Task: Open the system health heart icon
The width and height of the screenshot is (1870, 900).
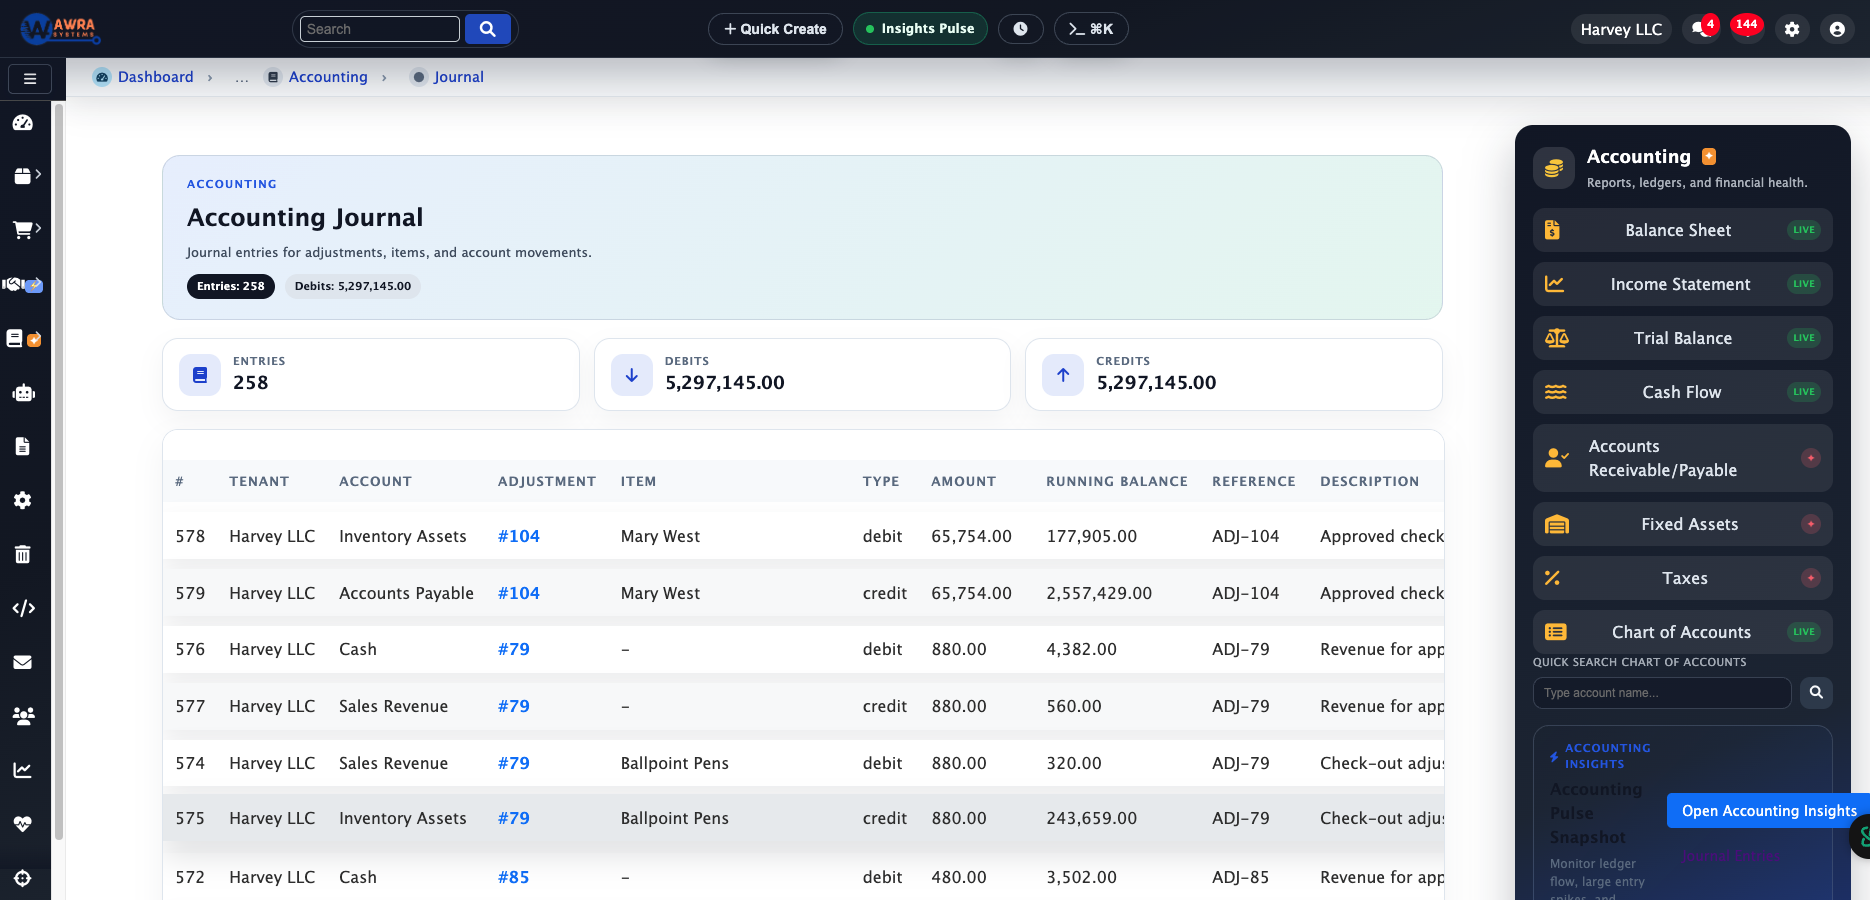Action: 22,824
